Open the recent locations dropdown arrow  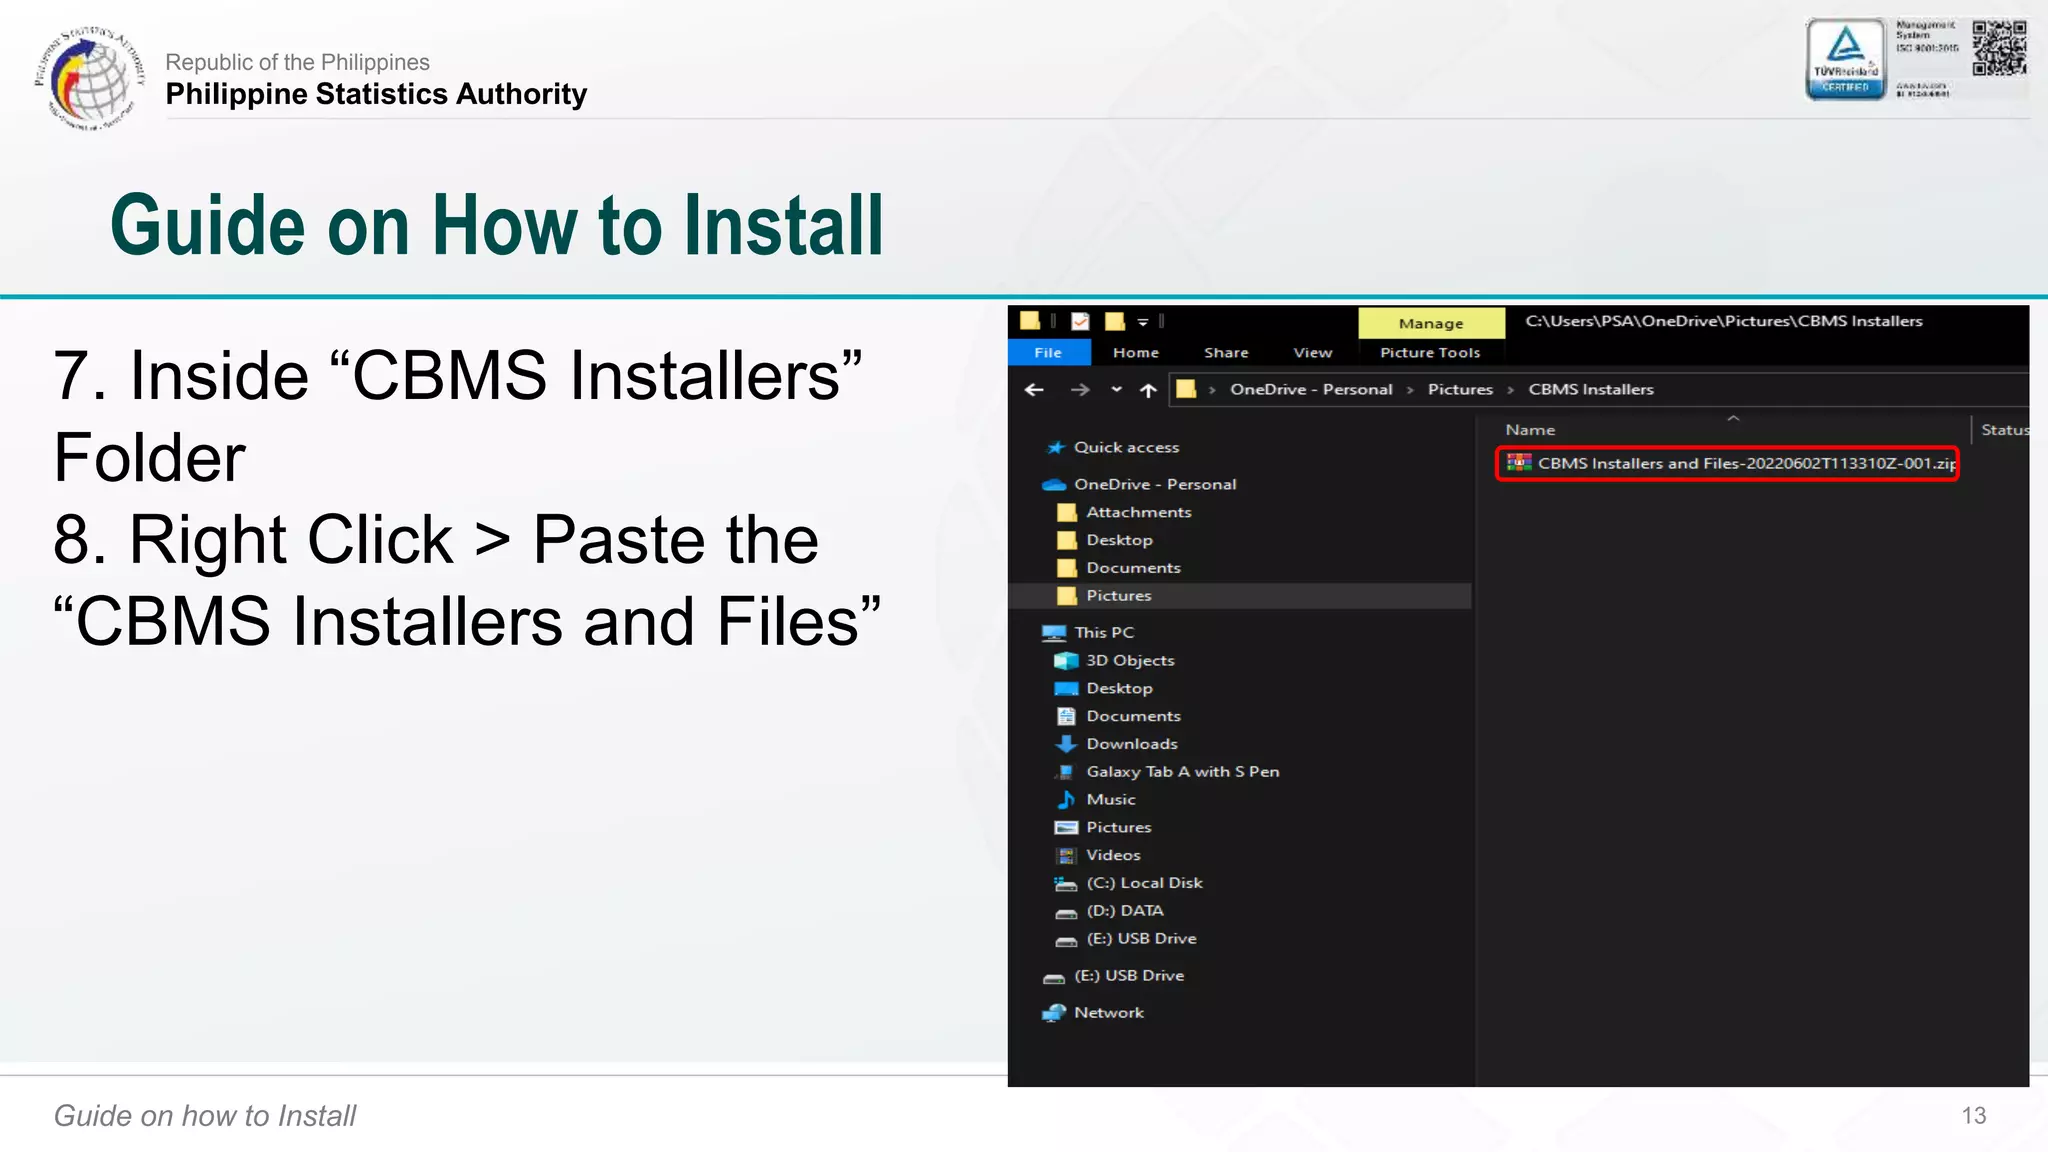click(x=1116, y=390)
